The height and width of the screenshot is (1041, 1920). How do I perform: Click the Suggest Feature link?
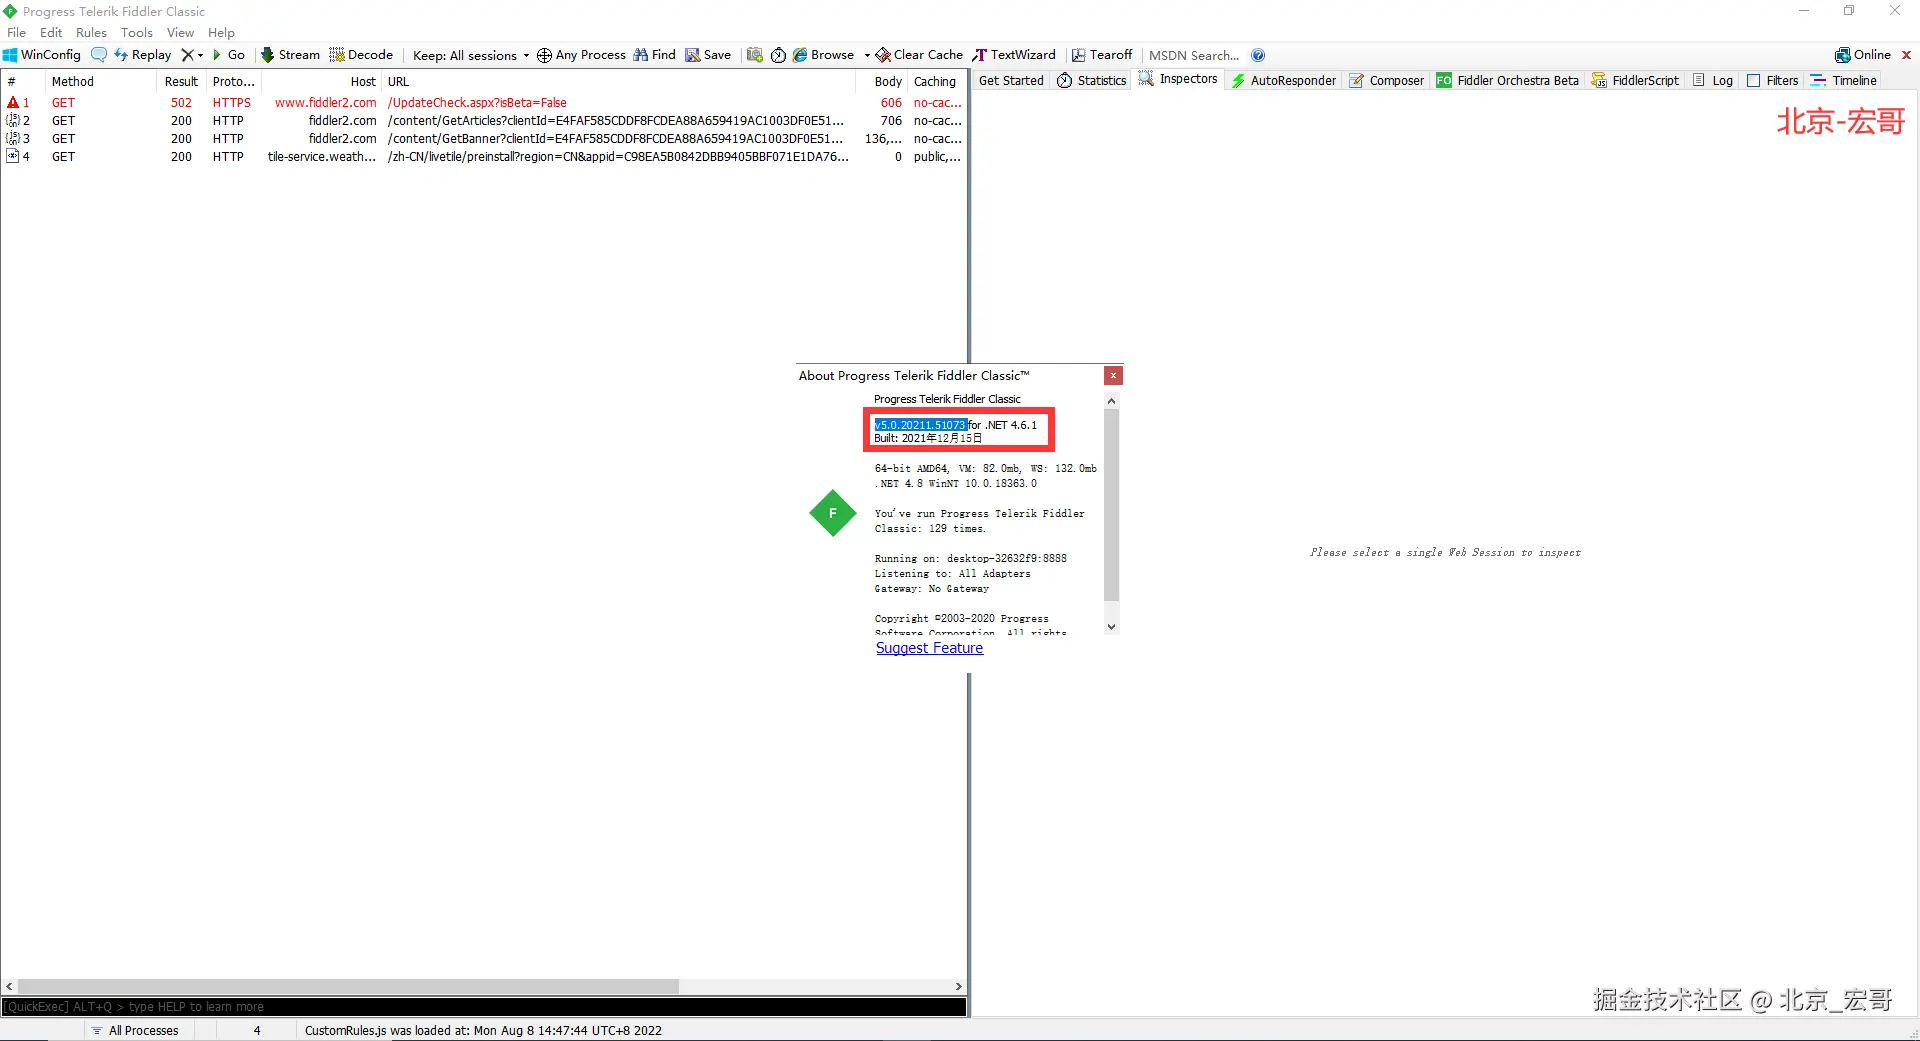(929, 648)
